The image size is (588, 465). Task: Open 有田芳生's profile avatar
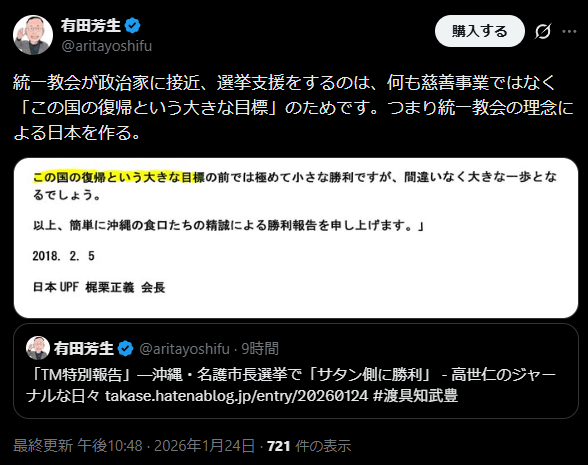(33, 35)
